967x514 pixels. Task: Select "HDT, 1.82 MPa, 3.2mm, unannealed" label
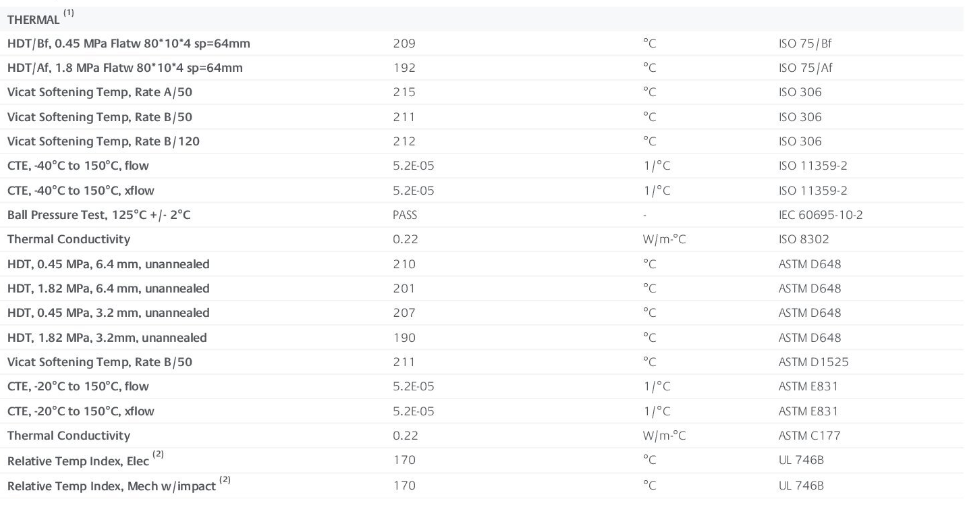(107, 337)
